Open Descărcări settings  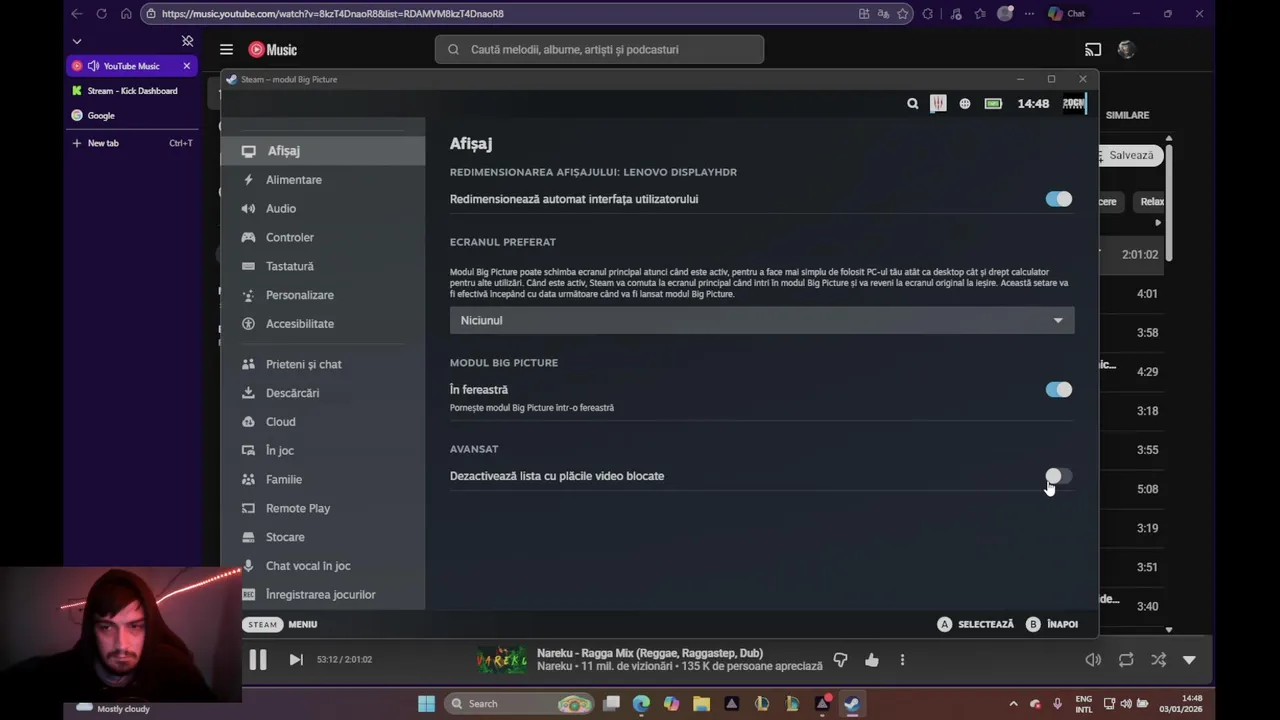point(323,394)
